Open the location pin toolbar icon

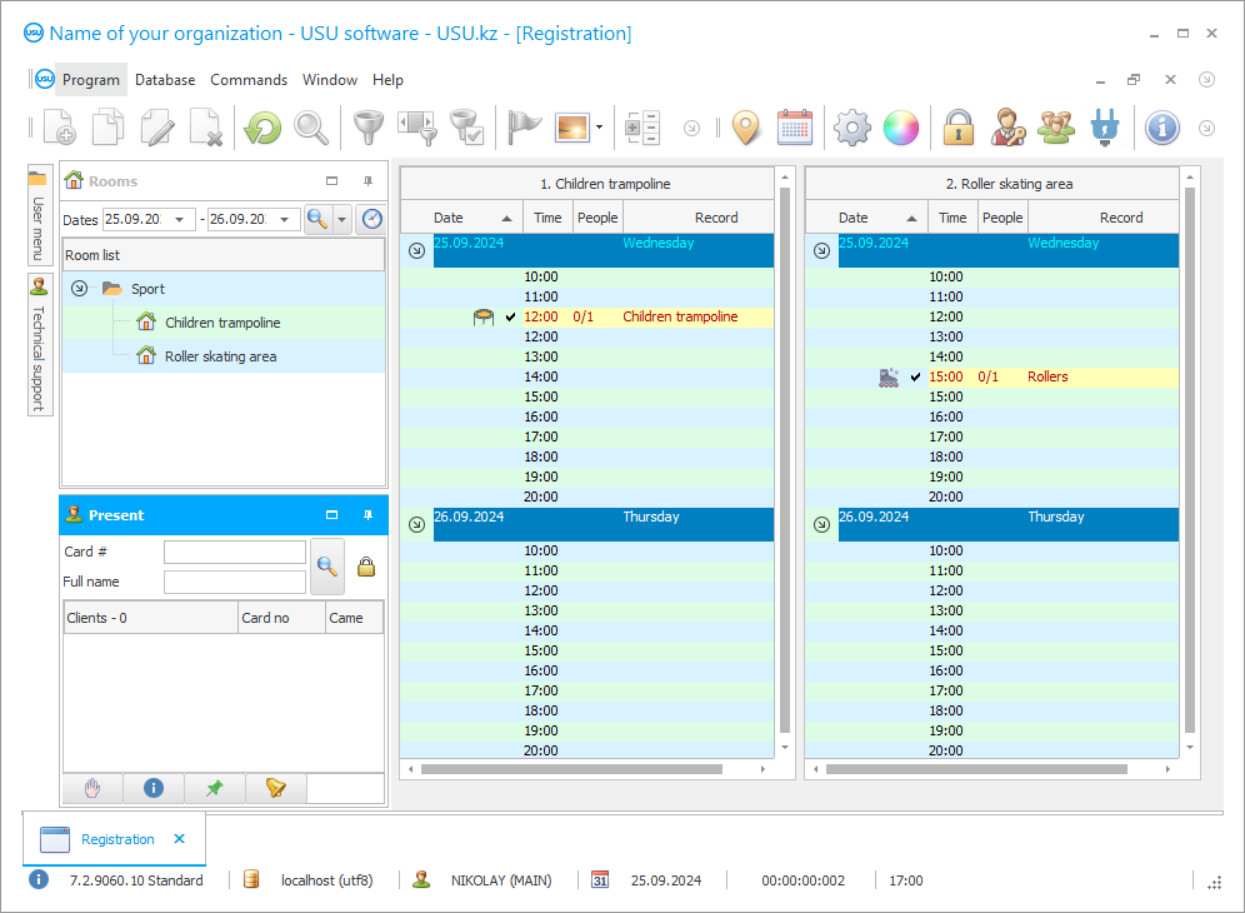point(746,127)
